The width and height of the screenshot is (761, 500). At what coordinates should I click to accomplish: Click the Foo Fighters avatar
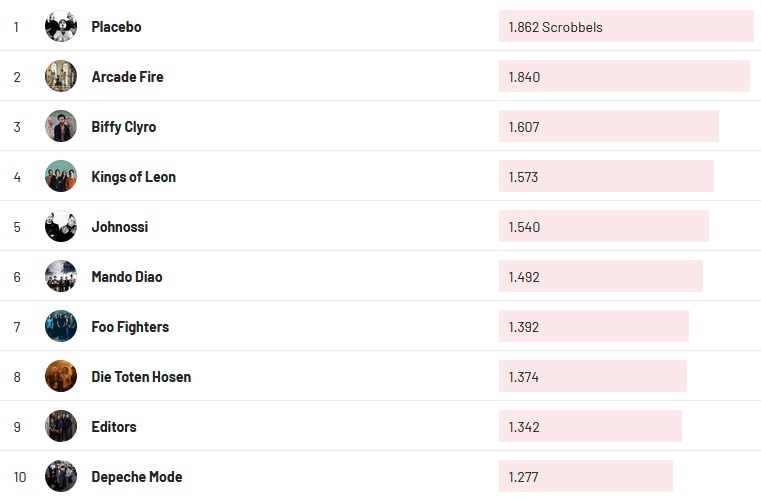tap(61, 327)
